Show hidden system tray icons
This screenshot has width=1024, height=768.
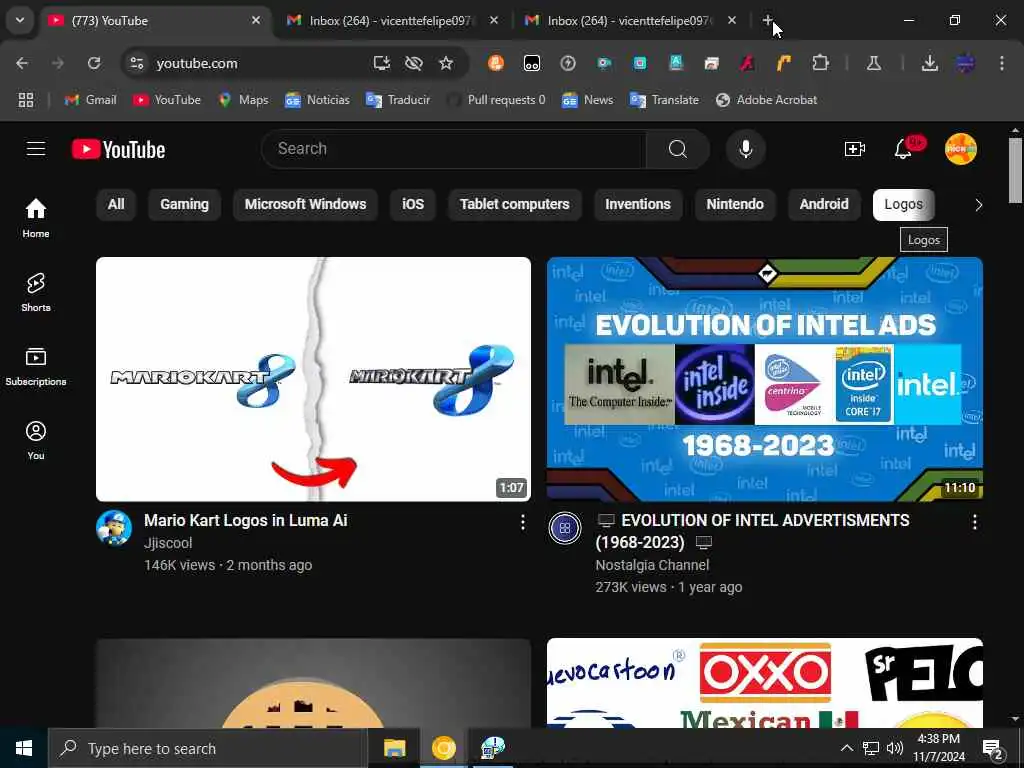(x=846, y=748)
